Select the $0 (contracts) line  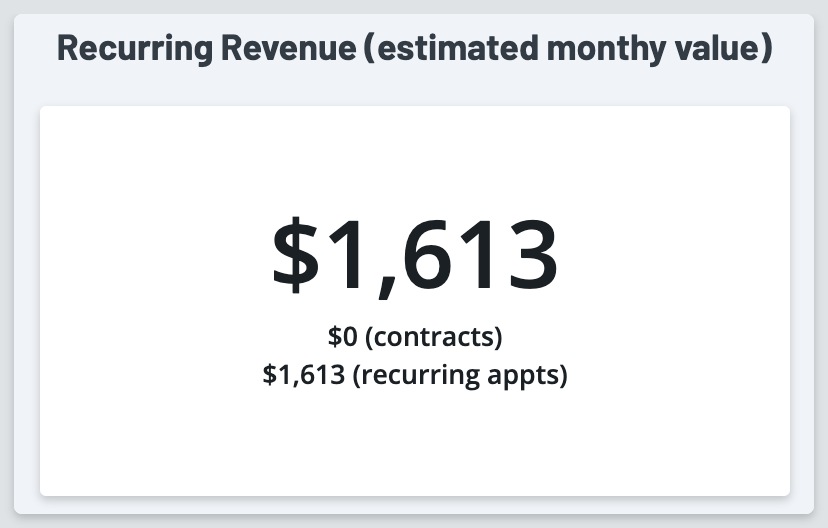(414, 337)
